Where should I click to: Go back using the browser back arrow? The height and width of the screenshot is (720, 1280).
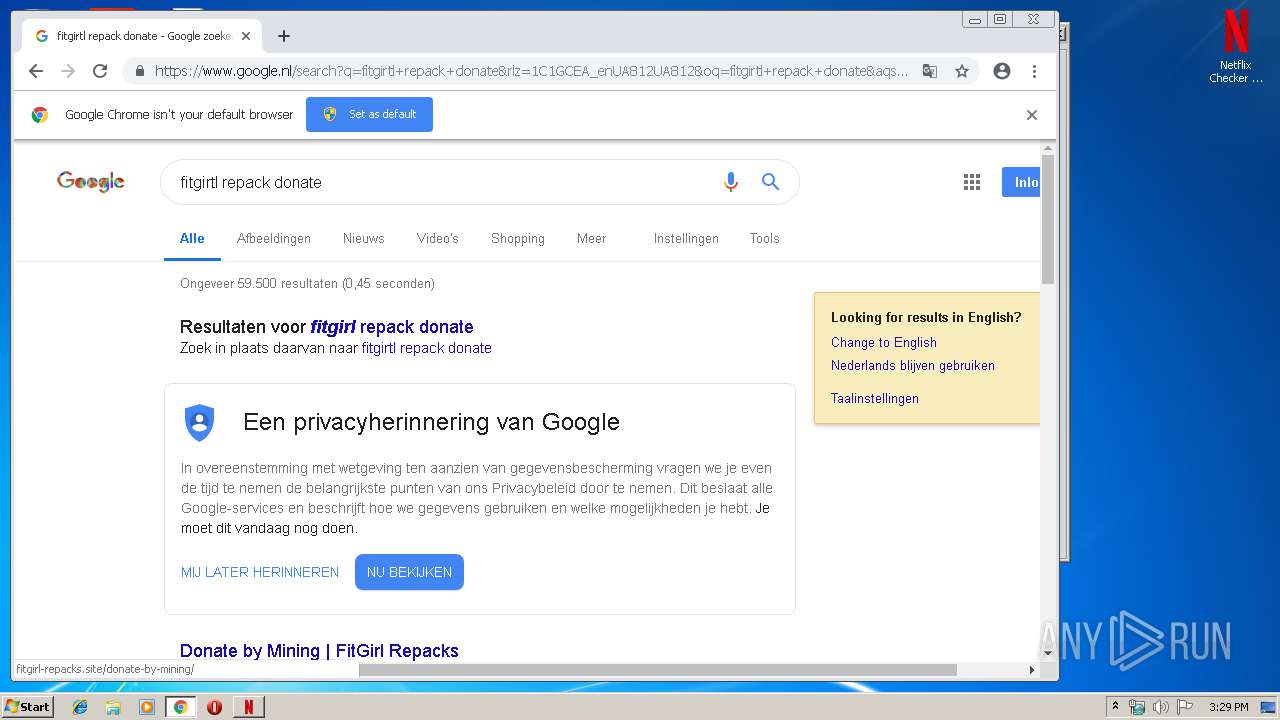(x=36, y=71)
